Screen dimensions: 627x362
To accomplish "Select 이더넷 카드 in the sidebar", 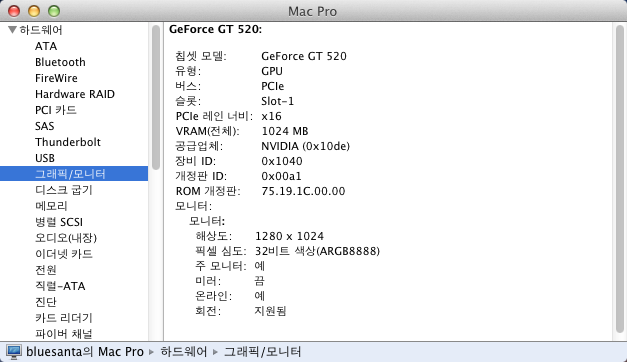I will tap(64, 254).
